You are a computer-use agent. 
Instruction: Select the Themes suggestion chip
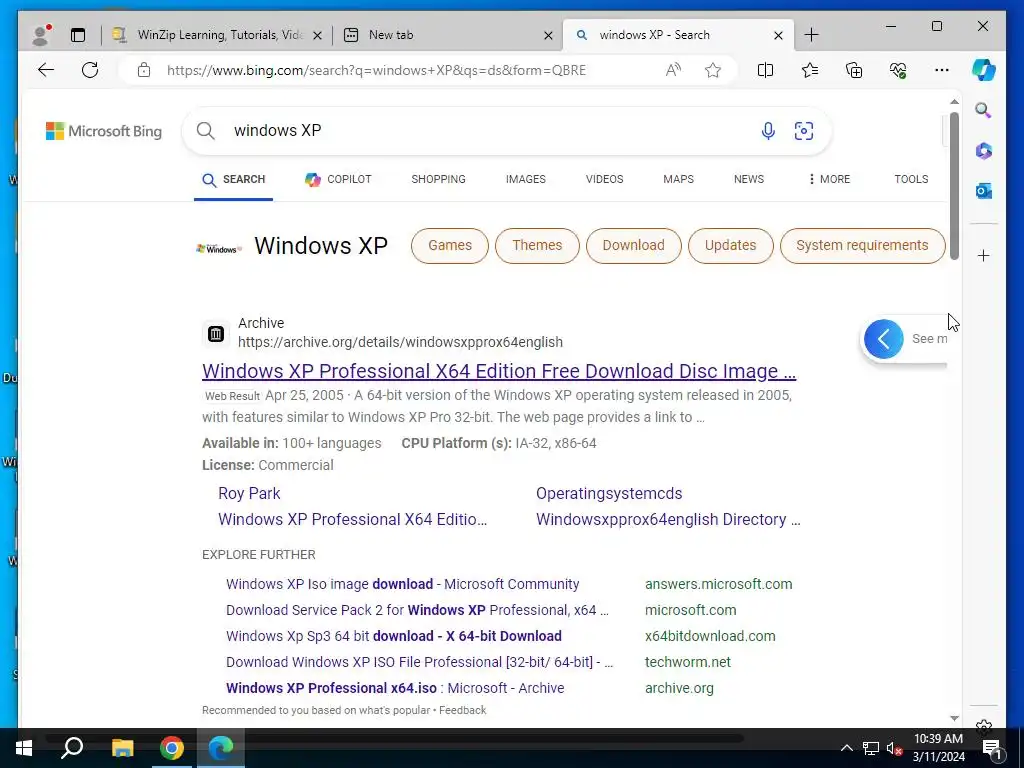[x=537, y=246]
